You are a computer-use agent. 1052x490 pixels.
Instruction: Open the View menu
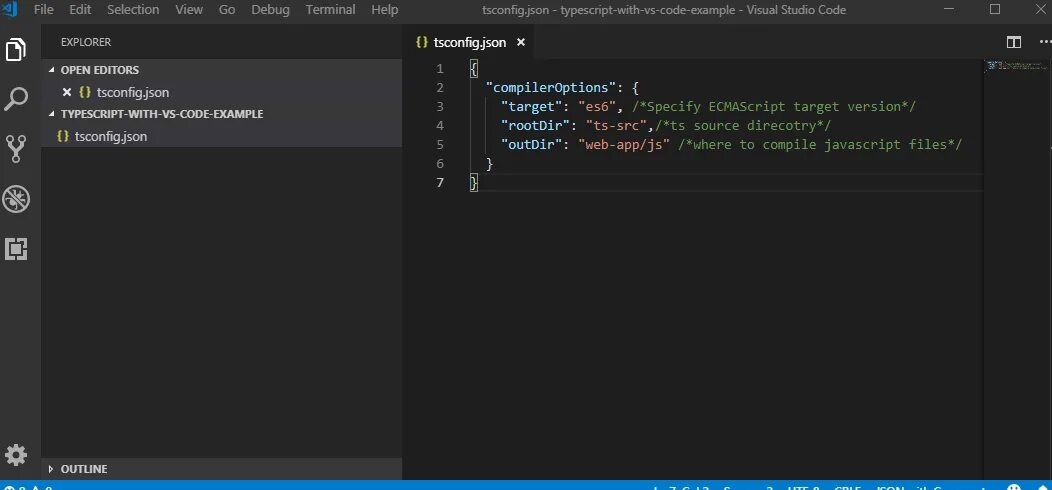tap(189, 9)
